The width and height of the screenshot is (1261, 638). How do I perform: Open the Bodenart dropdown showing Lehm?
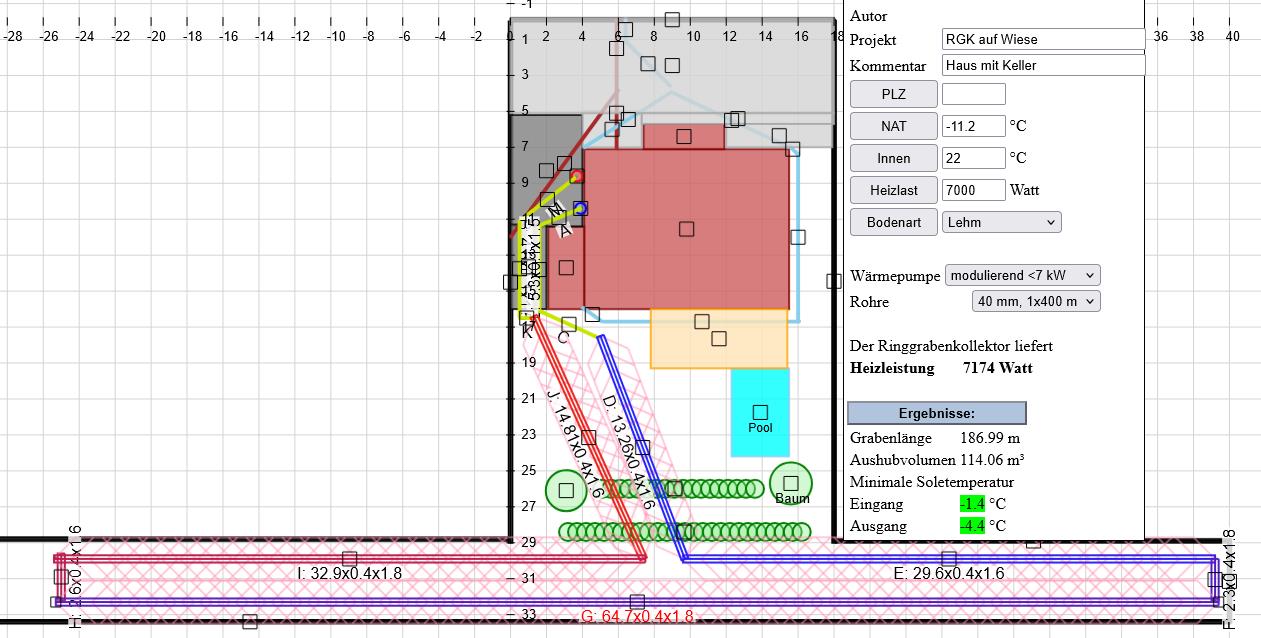coord(1001,222)
